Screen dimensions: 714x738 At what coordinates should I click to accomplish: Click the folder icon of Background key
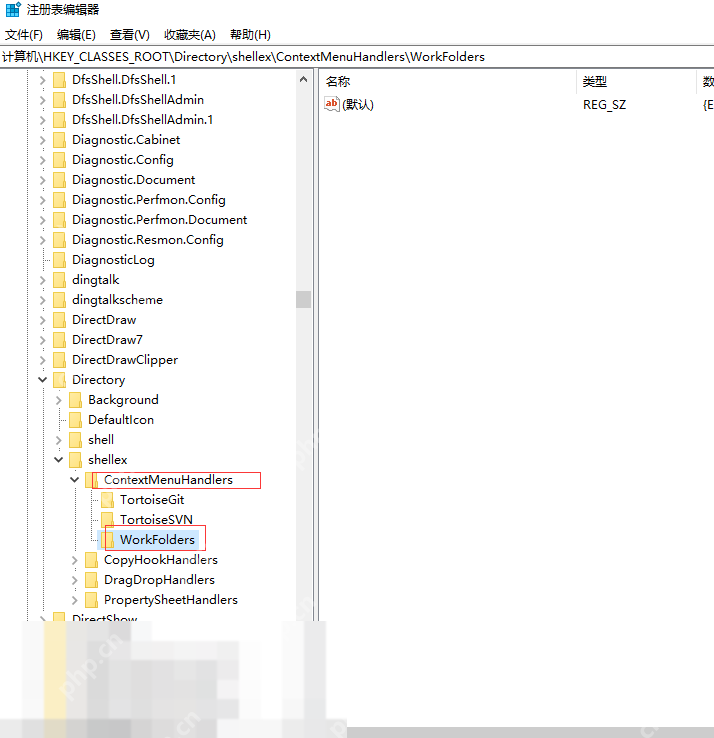pyautogui.click(x=76, y=400)
